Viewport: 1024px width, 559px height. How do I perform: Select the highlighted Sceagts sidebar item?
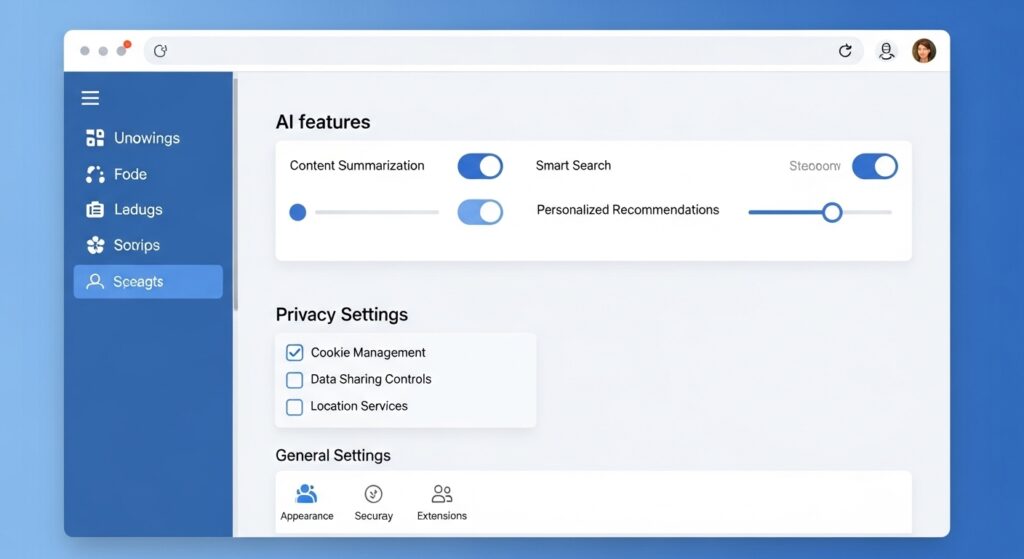148,281
